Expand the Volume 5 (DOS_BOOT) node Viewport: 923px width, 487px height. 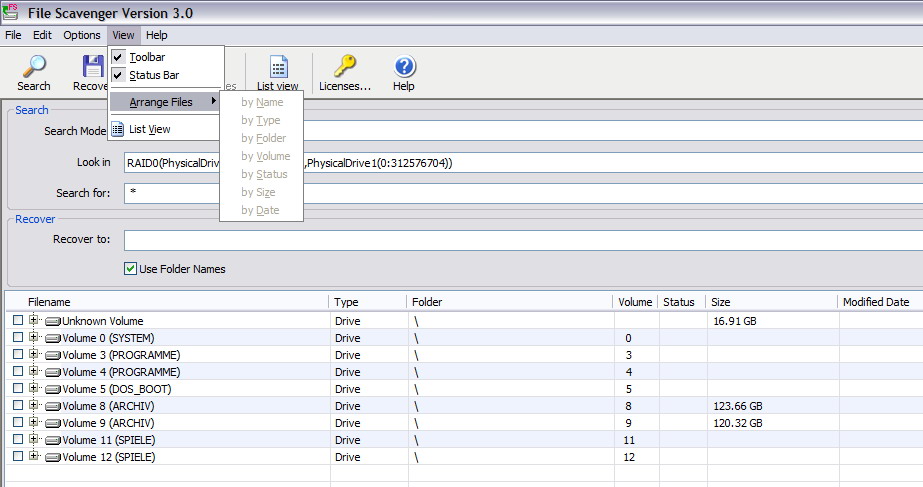click(34, 388)
